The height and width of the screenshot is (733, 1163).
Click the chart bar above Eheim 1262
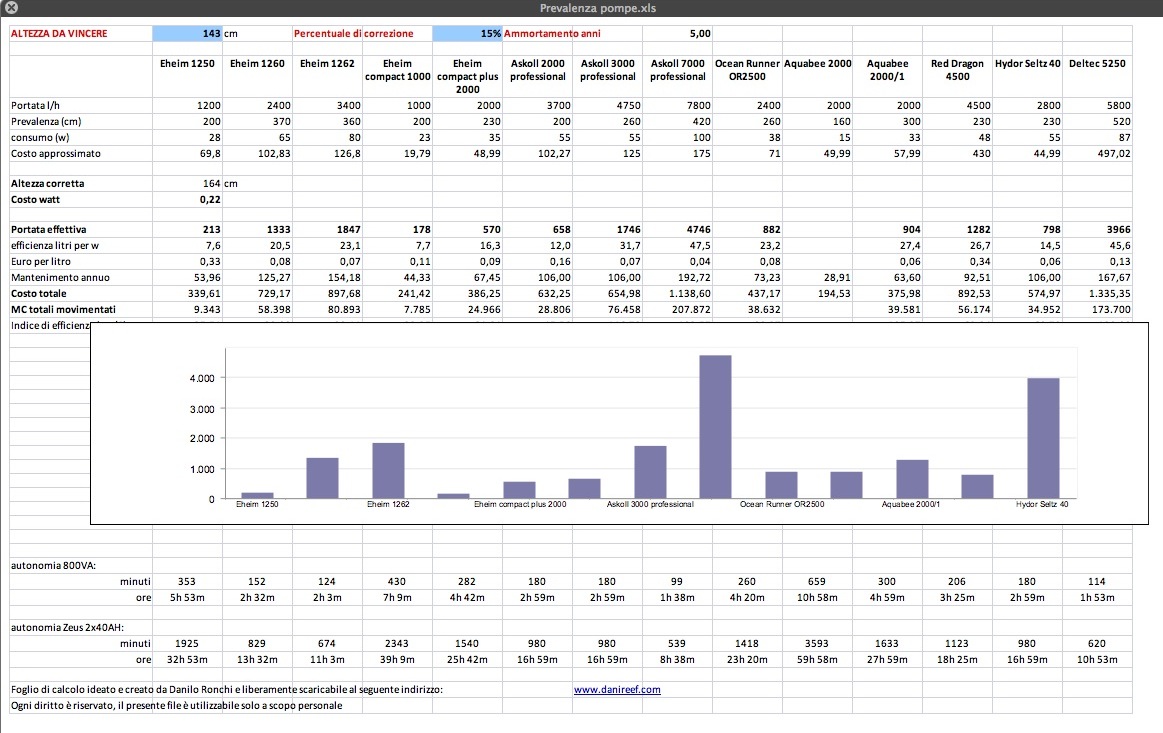[388, 470]
